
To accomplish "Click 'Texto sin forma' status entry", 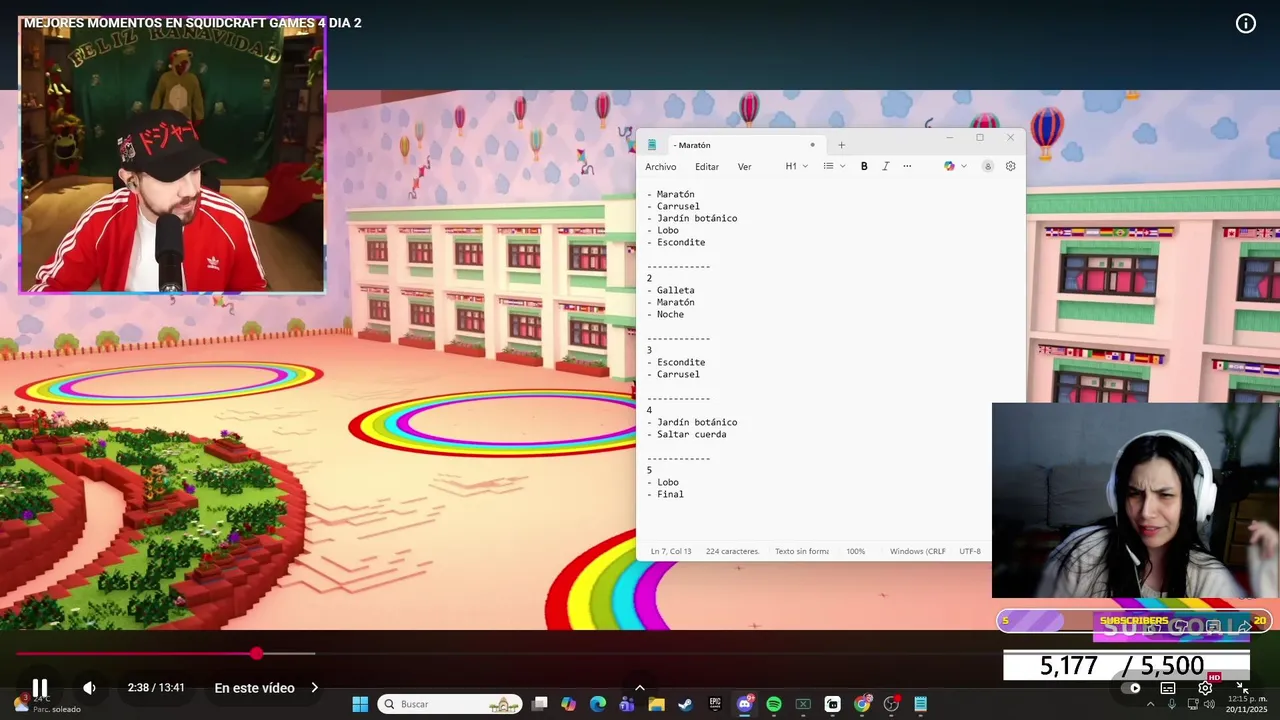I will tap(802, 551).
